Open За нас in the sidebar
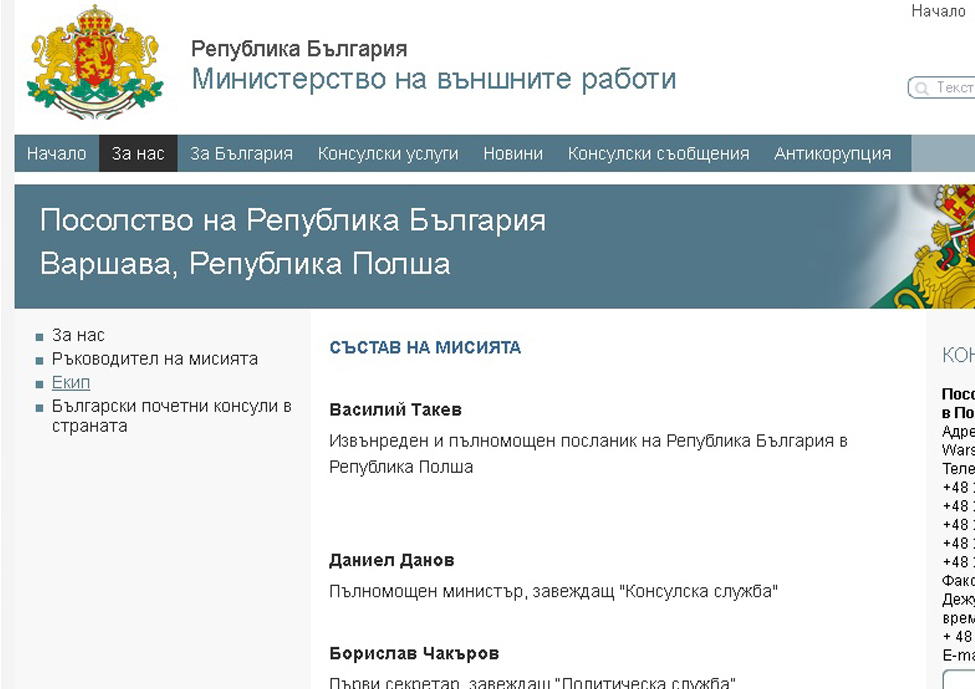The image size is (975, 689). 78,335
